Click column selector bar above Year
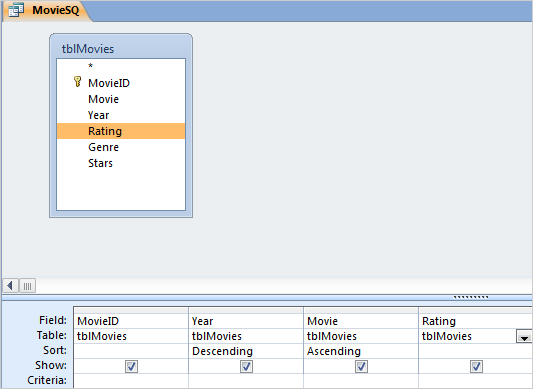The image size is (533, 389). (x=246, y=310)
